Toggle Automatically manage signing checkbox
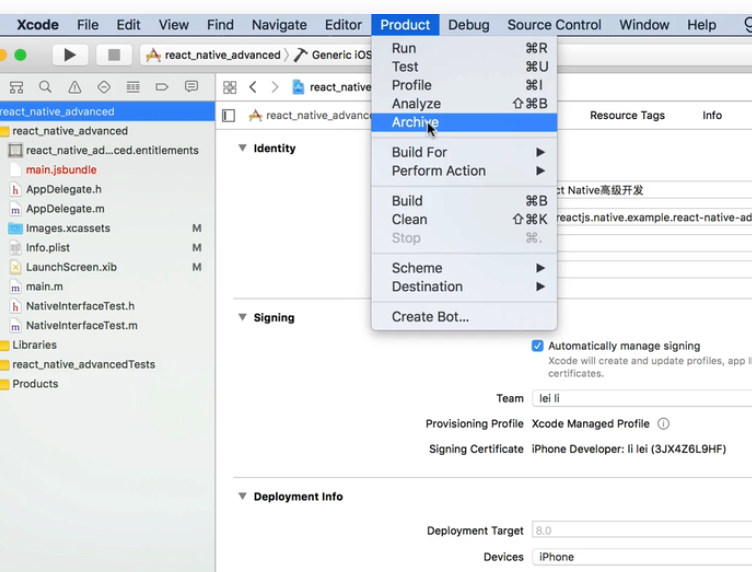Viewport: 752px width, 572px height. pyautogui.click(x=538, y=346)
